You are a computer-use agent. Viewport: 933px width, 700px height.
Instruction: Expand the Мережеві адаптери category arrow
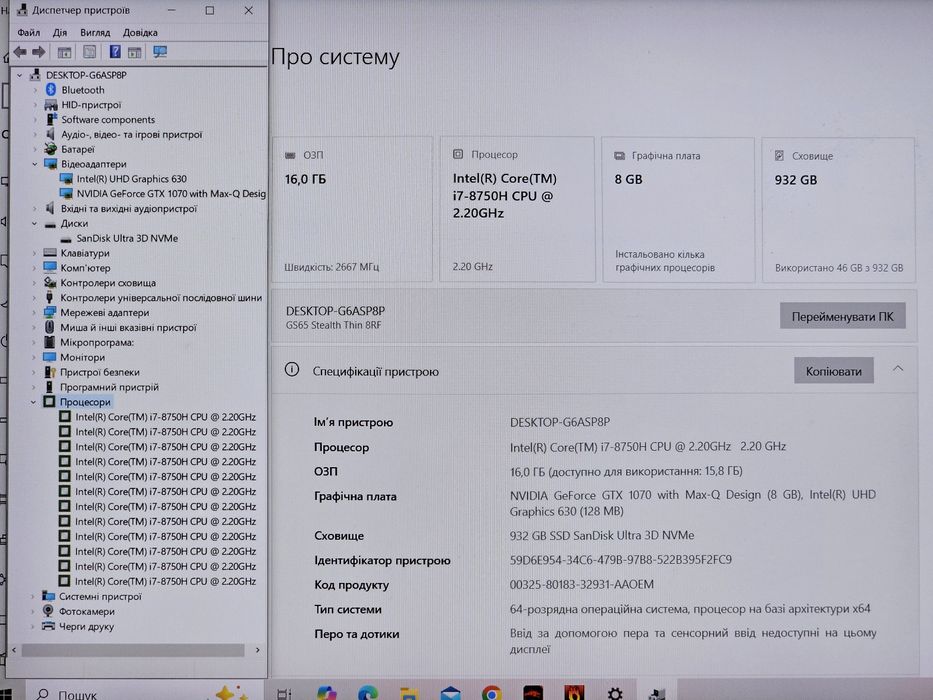point(34,312)
